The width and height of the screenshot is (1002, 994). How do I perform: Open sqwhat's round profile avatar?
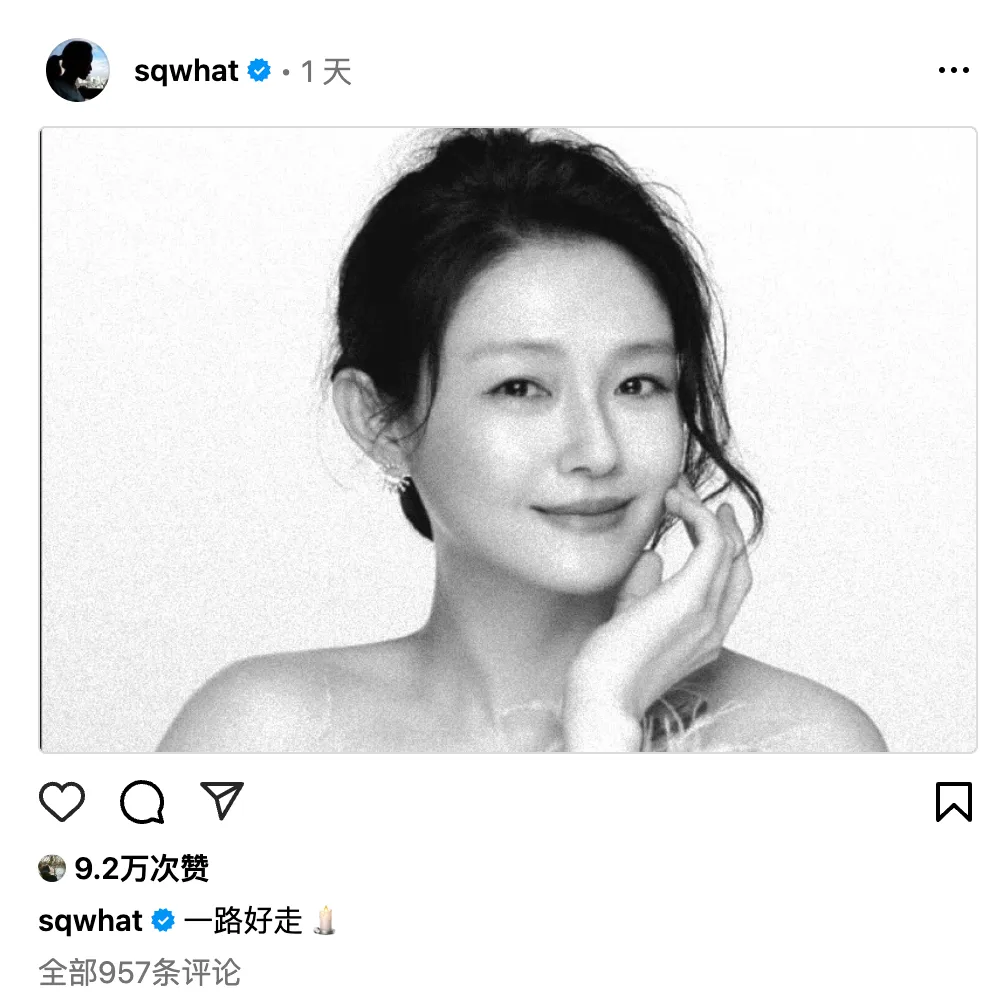[x=77, y=70]
